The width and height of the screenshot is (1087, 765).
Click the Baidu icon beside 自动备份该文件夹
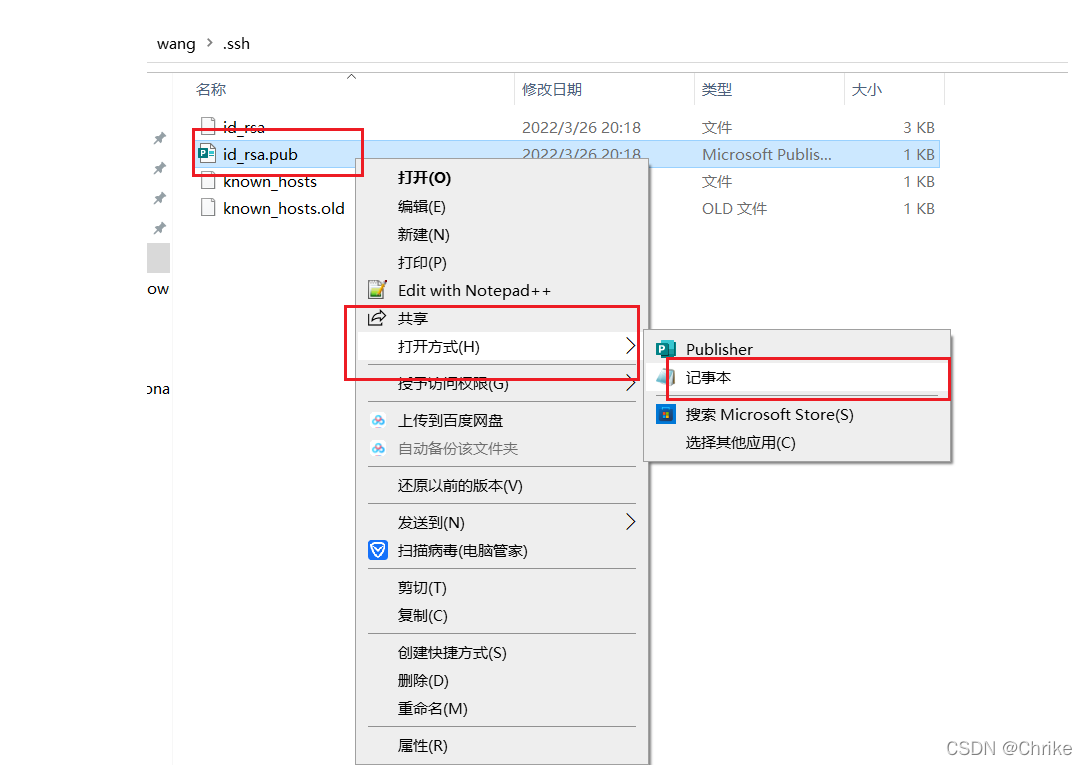coord(378,448)
